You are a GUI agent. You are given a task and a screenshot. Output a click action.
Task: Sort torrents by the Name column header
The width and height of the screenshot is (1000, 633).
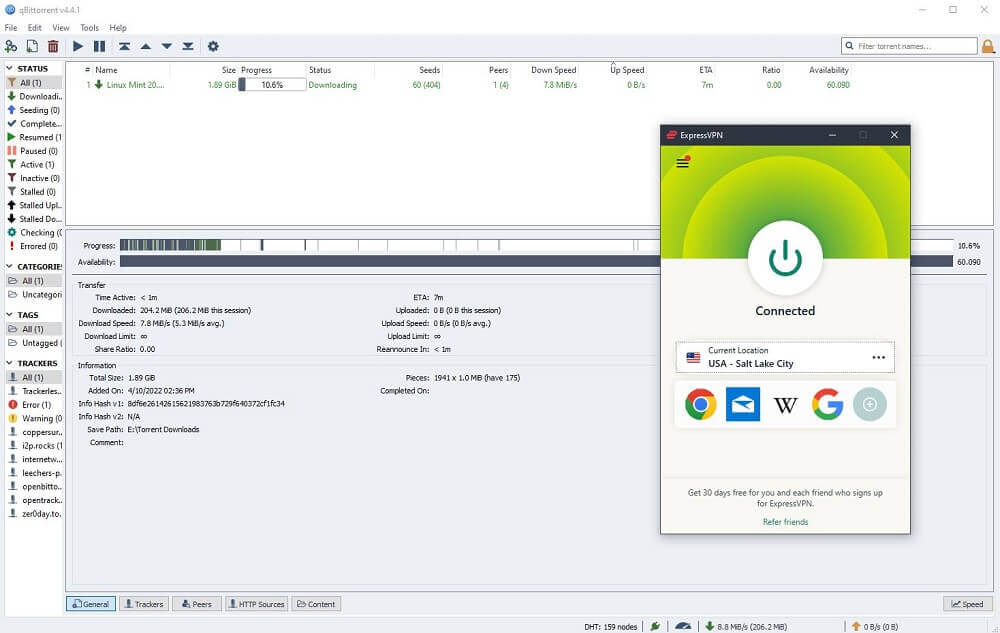pyautogui.click(x=106, y=70)
